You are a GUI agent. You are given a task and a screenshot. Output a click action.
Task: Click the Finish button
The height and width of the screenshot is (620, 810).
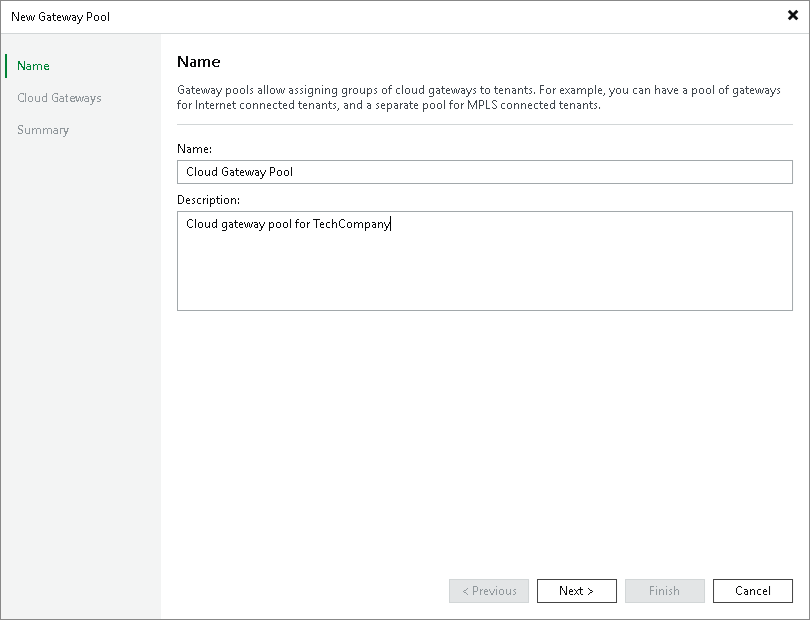664,590
